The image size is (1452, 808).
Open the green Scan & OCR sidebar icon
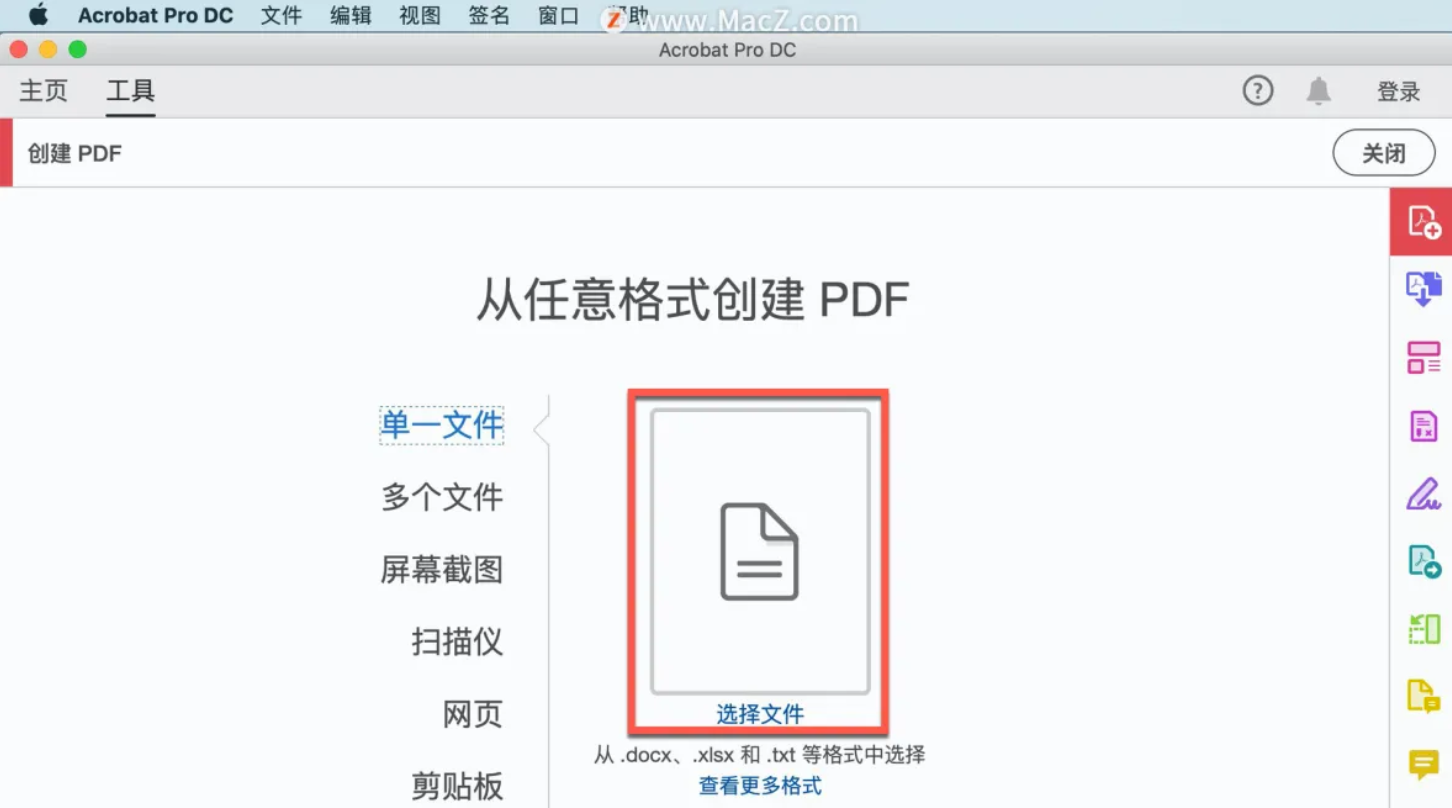pos(1423,629)
